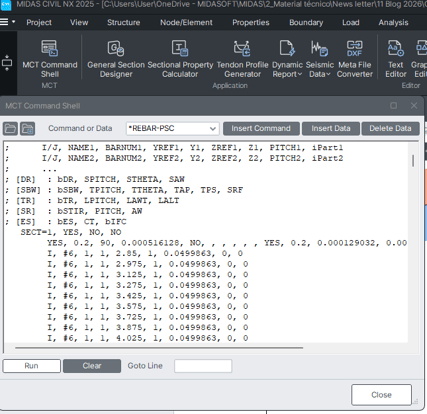This screenshot has height=414, width=427.
Task: Click the line containing 3.275 value
Action: click(x=148, y=285)
